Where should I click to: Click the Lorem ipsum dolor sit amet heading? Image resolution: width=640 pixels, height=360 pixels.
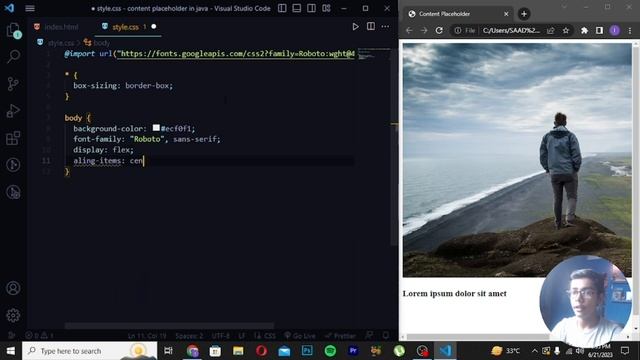(454, 293)
